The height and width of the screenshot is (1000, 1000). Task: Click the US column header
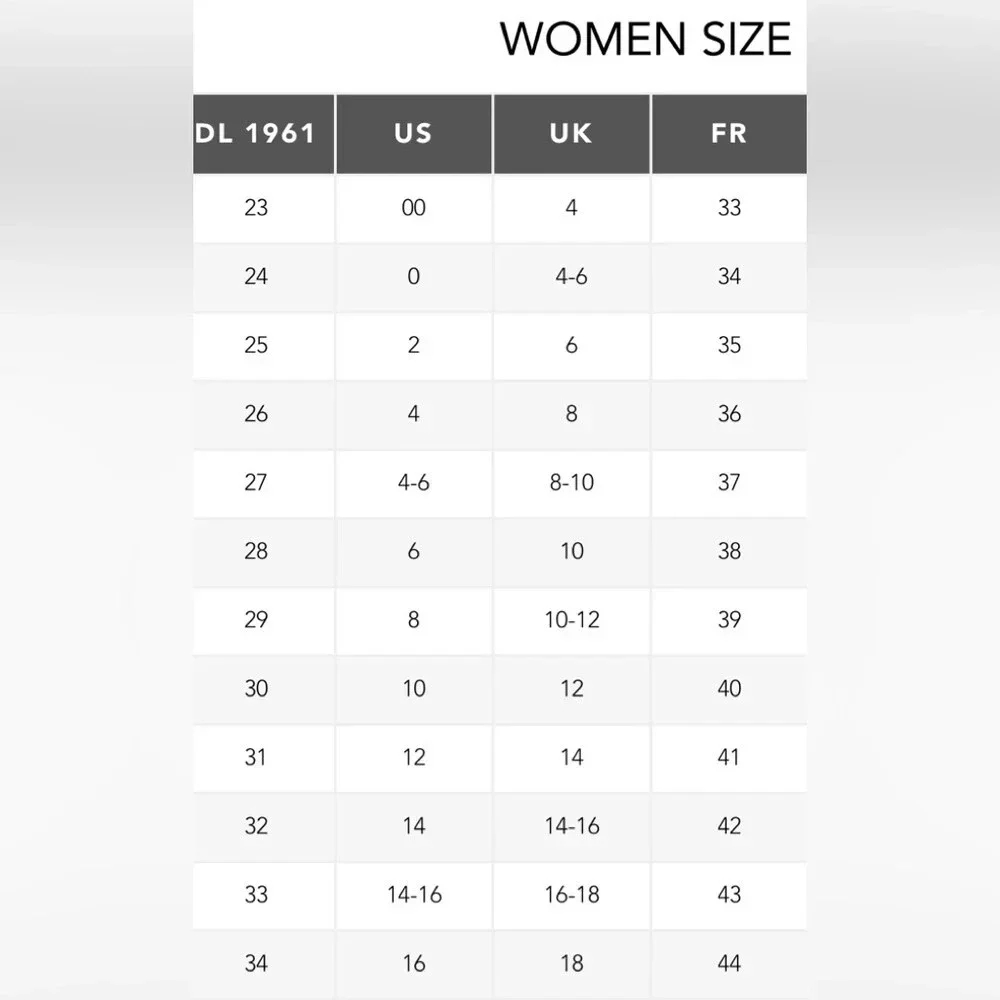pos(414,134)
